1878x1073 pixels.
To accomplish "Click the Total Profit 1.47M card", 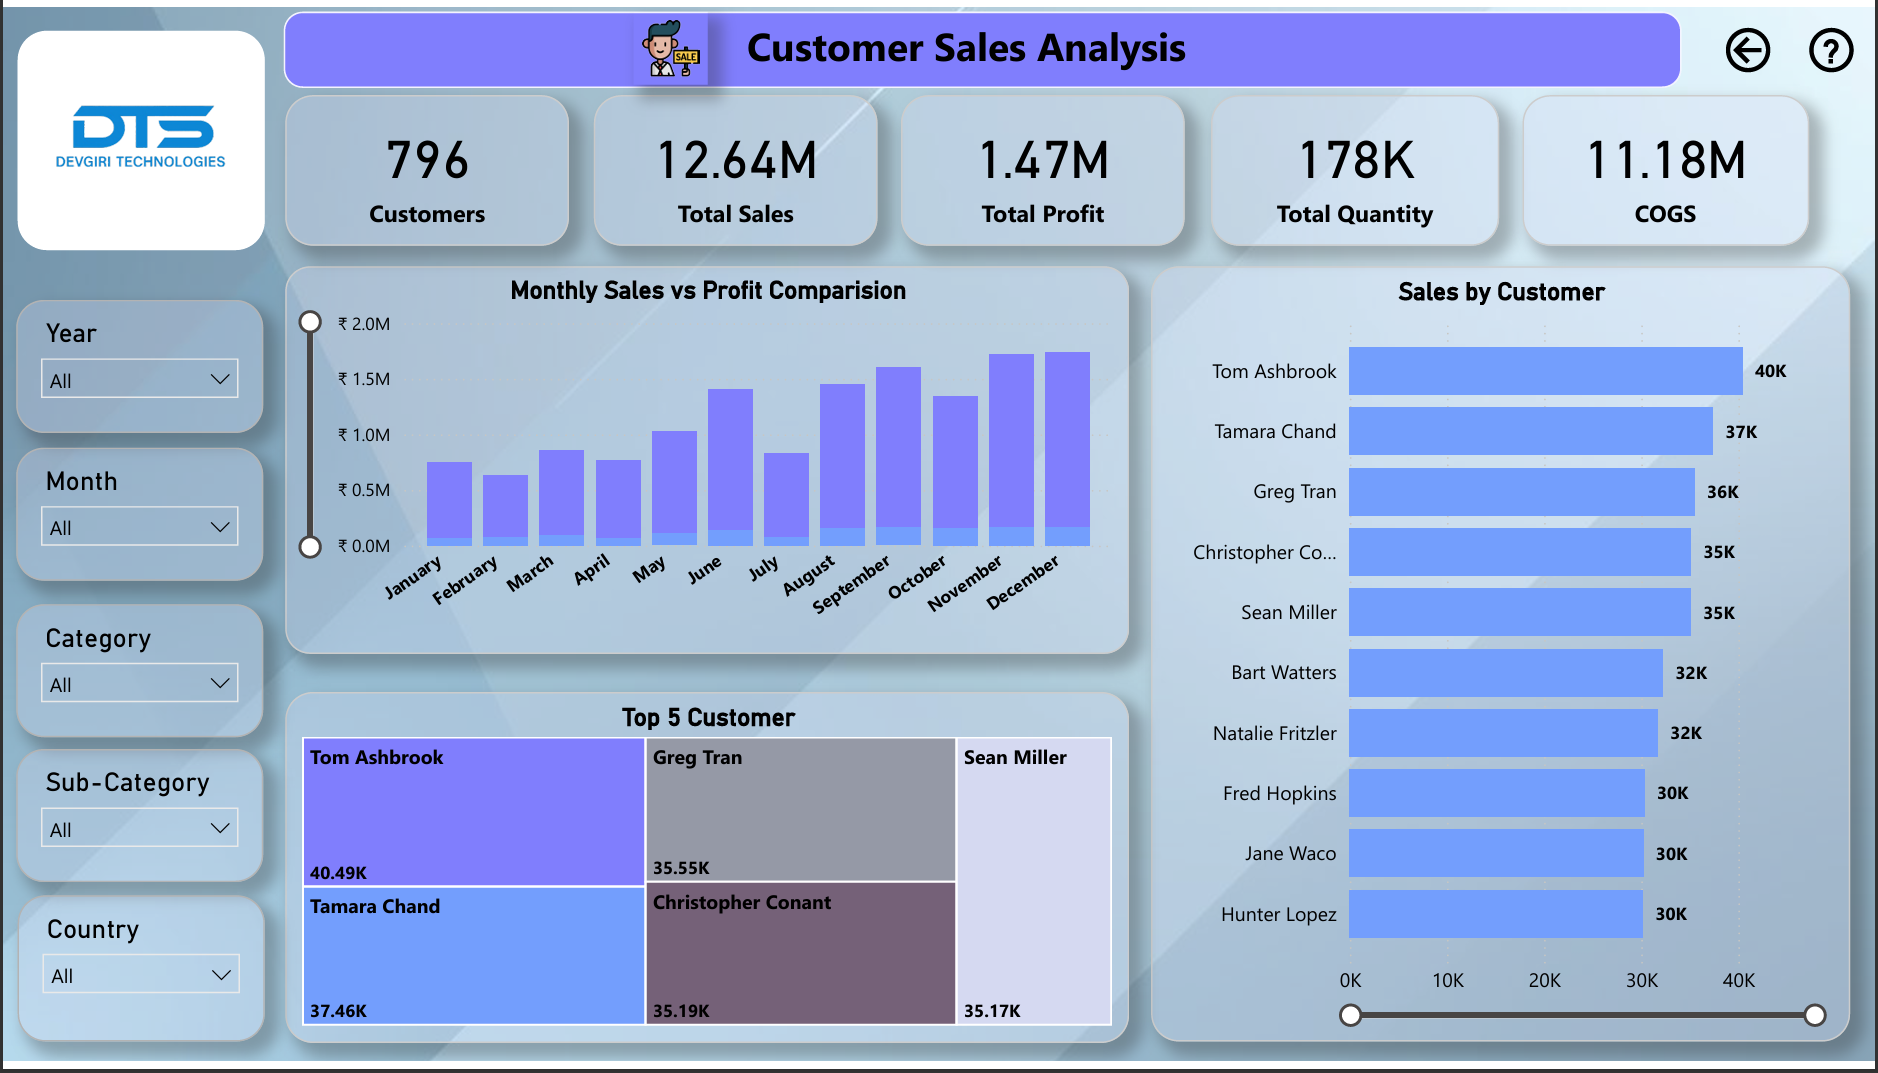I will point(1043,172).
